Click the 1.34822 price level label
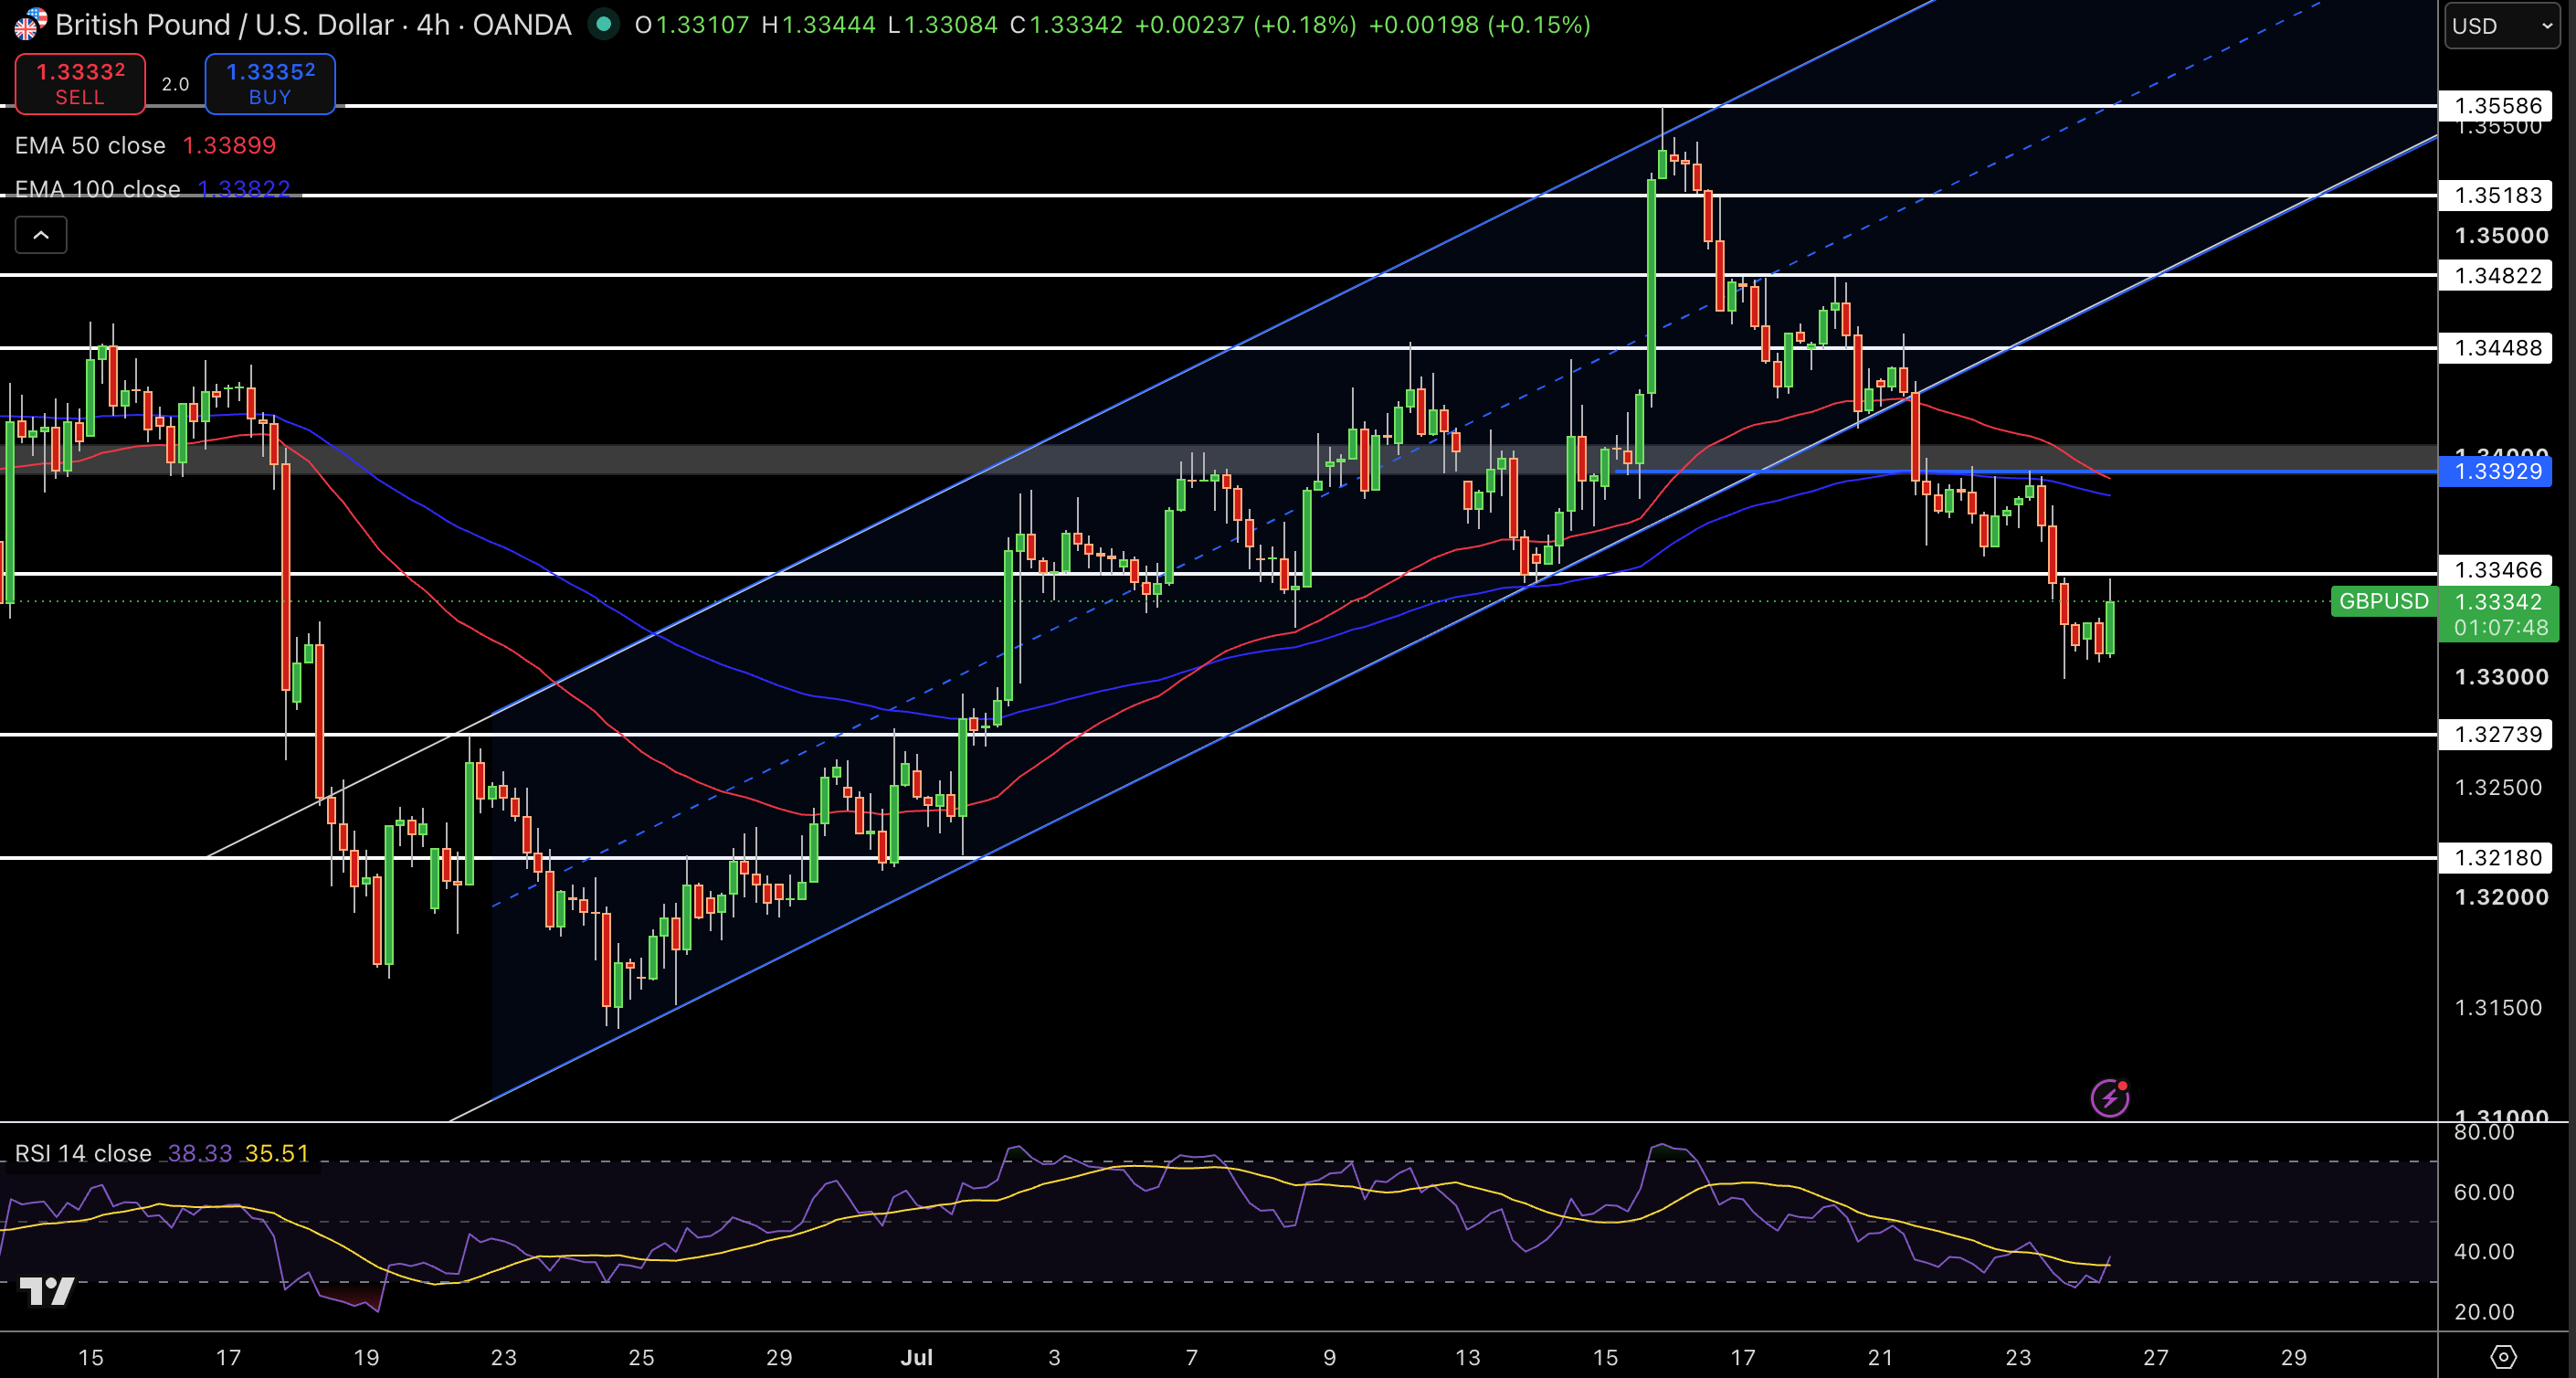This screenshot has height=1378, width=2576. pos(2497,275)
